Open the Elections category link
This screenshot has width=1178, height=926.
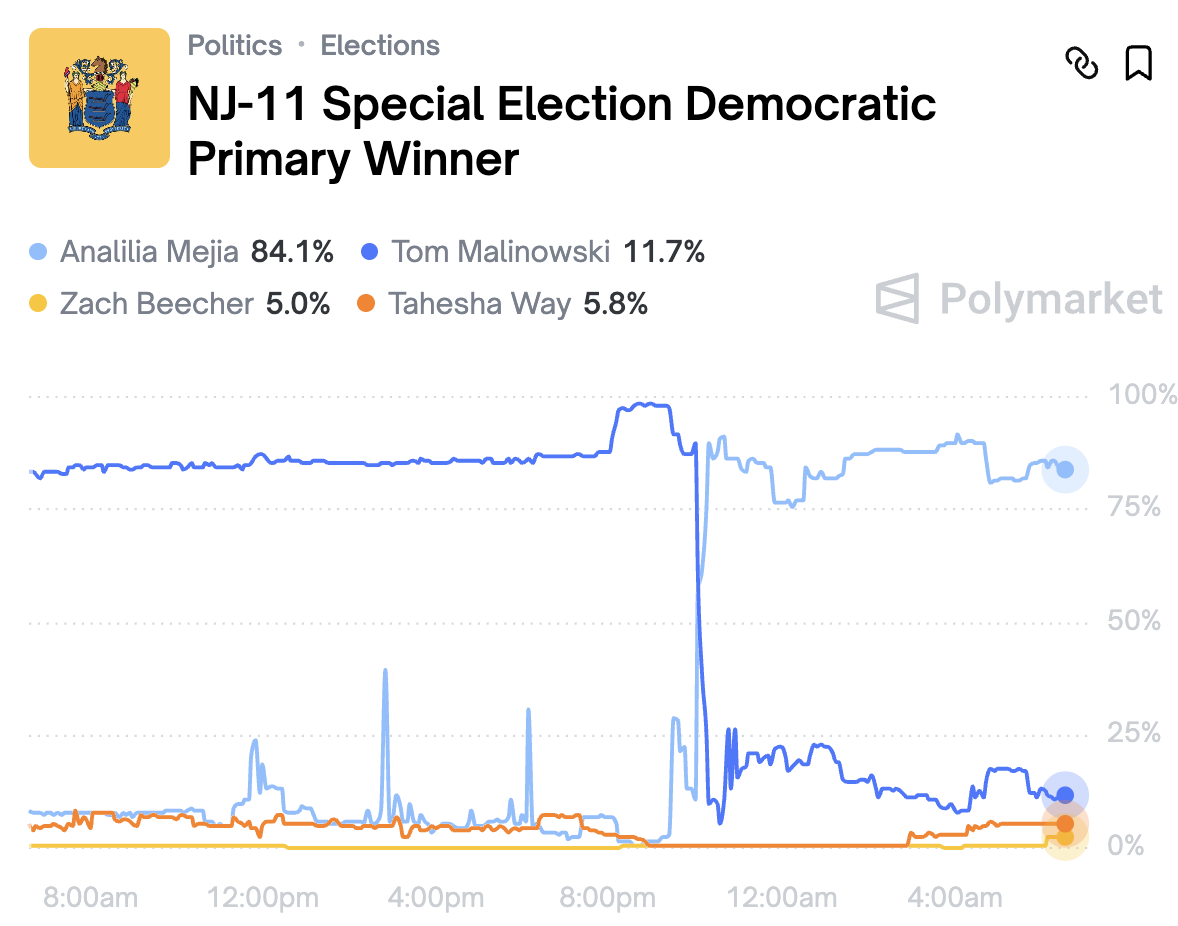pos(380,46)
